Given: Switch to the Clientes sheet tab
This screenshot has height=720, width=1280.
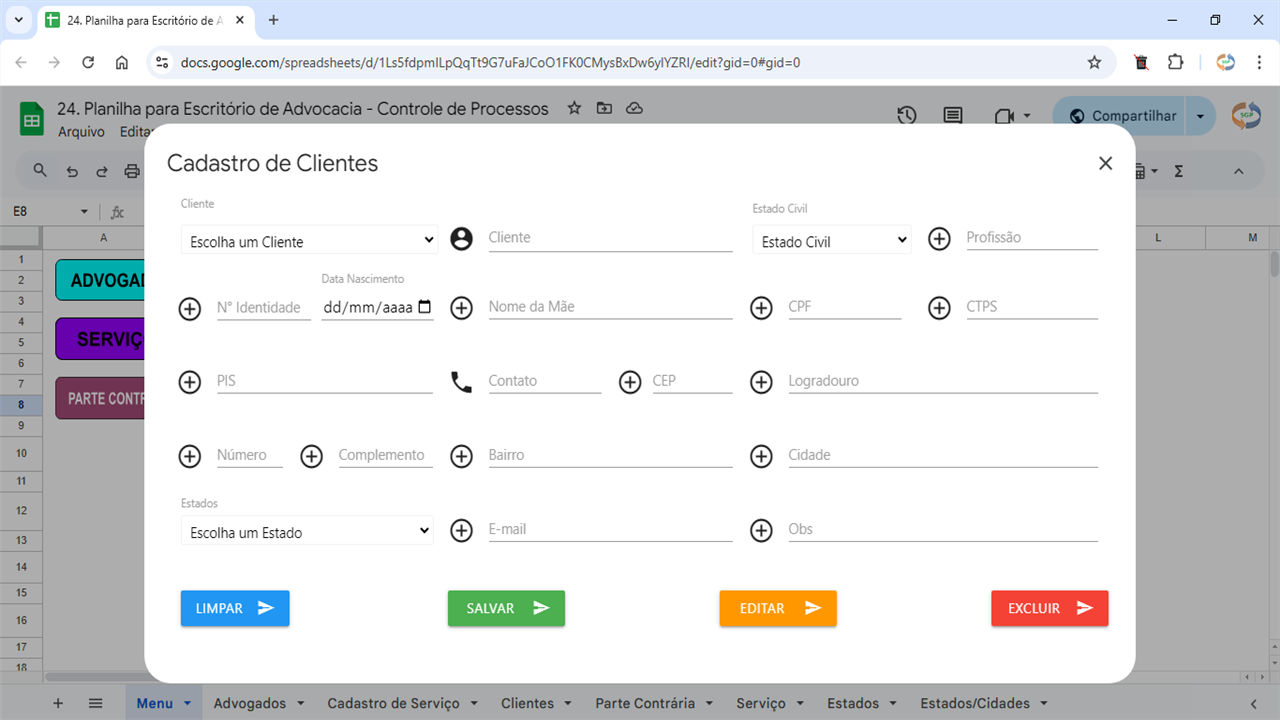Looking at the screenshot, I should (x=527, y=703).
